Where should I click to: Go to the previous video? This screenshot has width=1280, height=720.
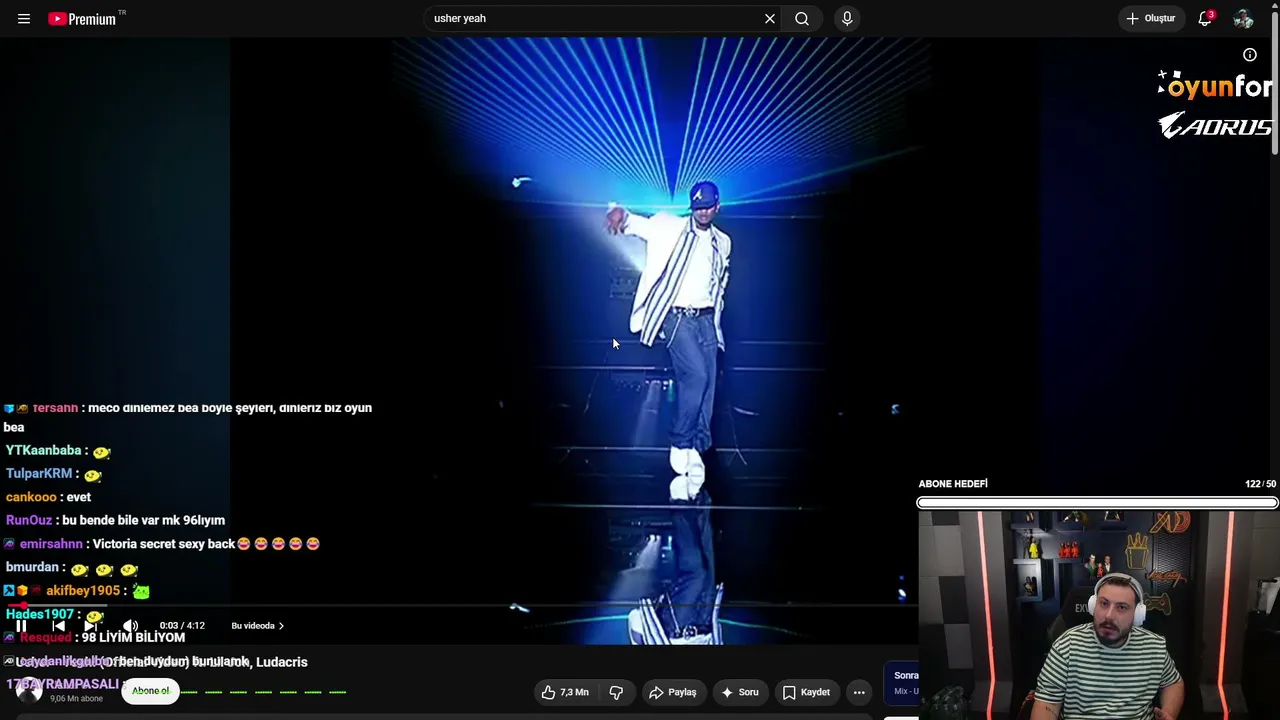58,626
